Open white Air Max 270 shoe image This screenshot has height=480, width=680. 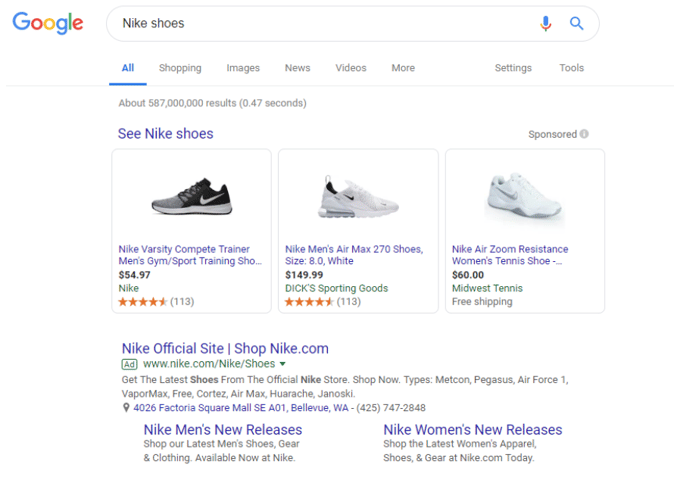coord(358,196)
